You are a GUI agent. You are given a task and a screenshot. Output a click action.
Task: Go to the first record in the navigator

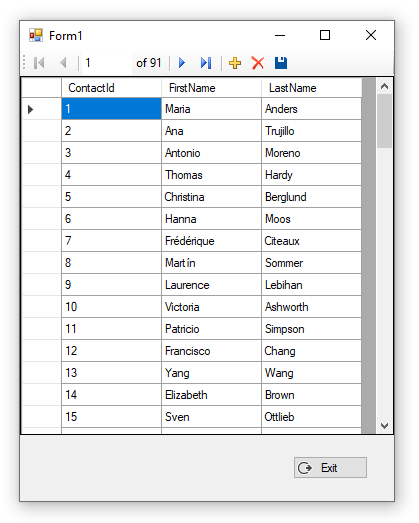coord(39,63)
